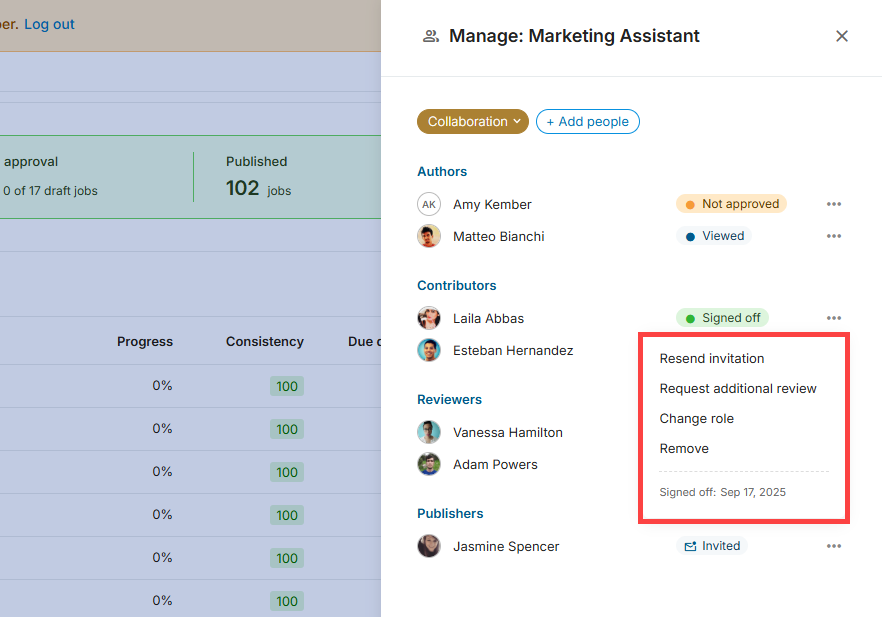Open the Collaboration dropdown
Viewport: 882px width, 617px height.
(472, 121)
